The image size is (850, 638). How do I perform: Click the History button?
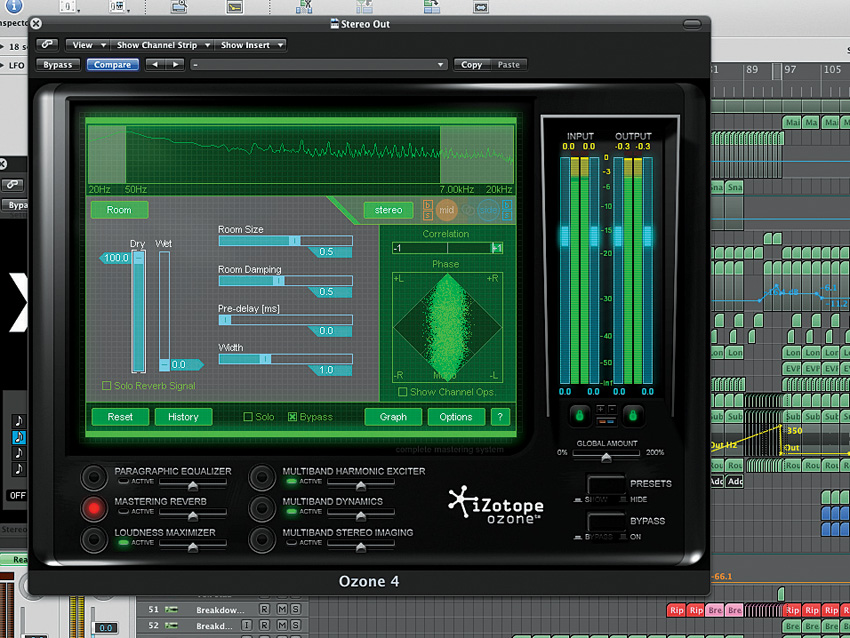pos(183,417)
